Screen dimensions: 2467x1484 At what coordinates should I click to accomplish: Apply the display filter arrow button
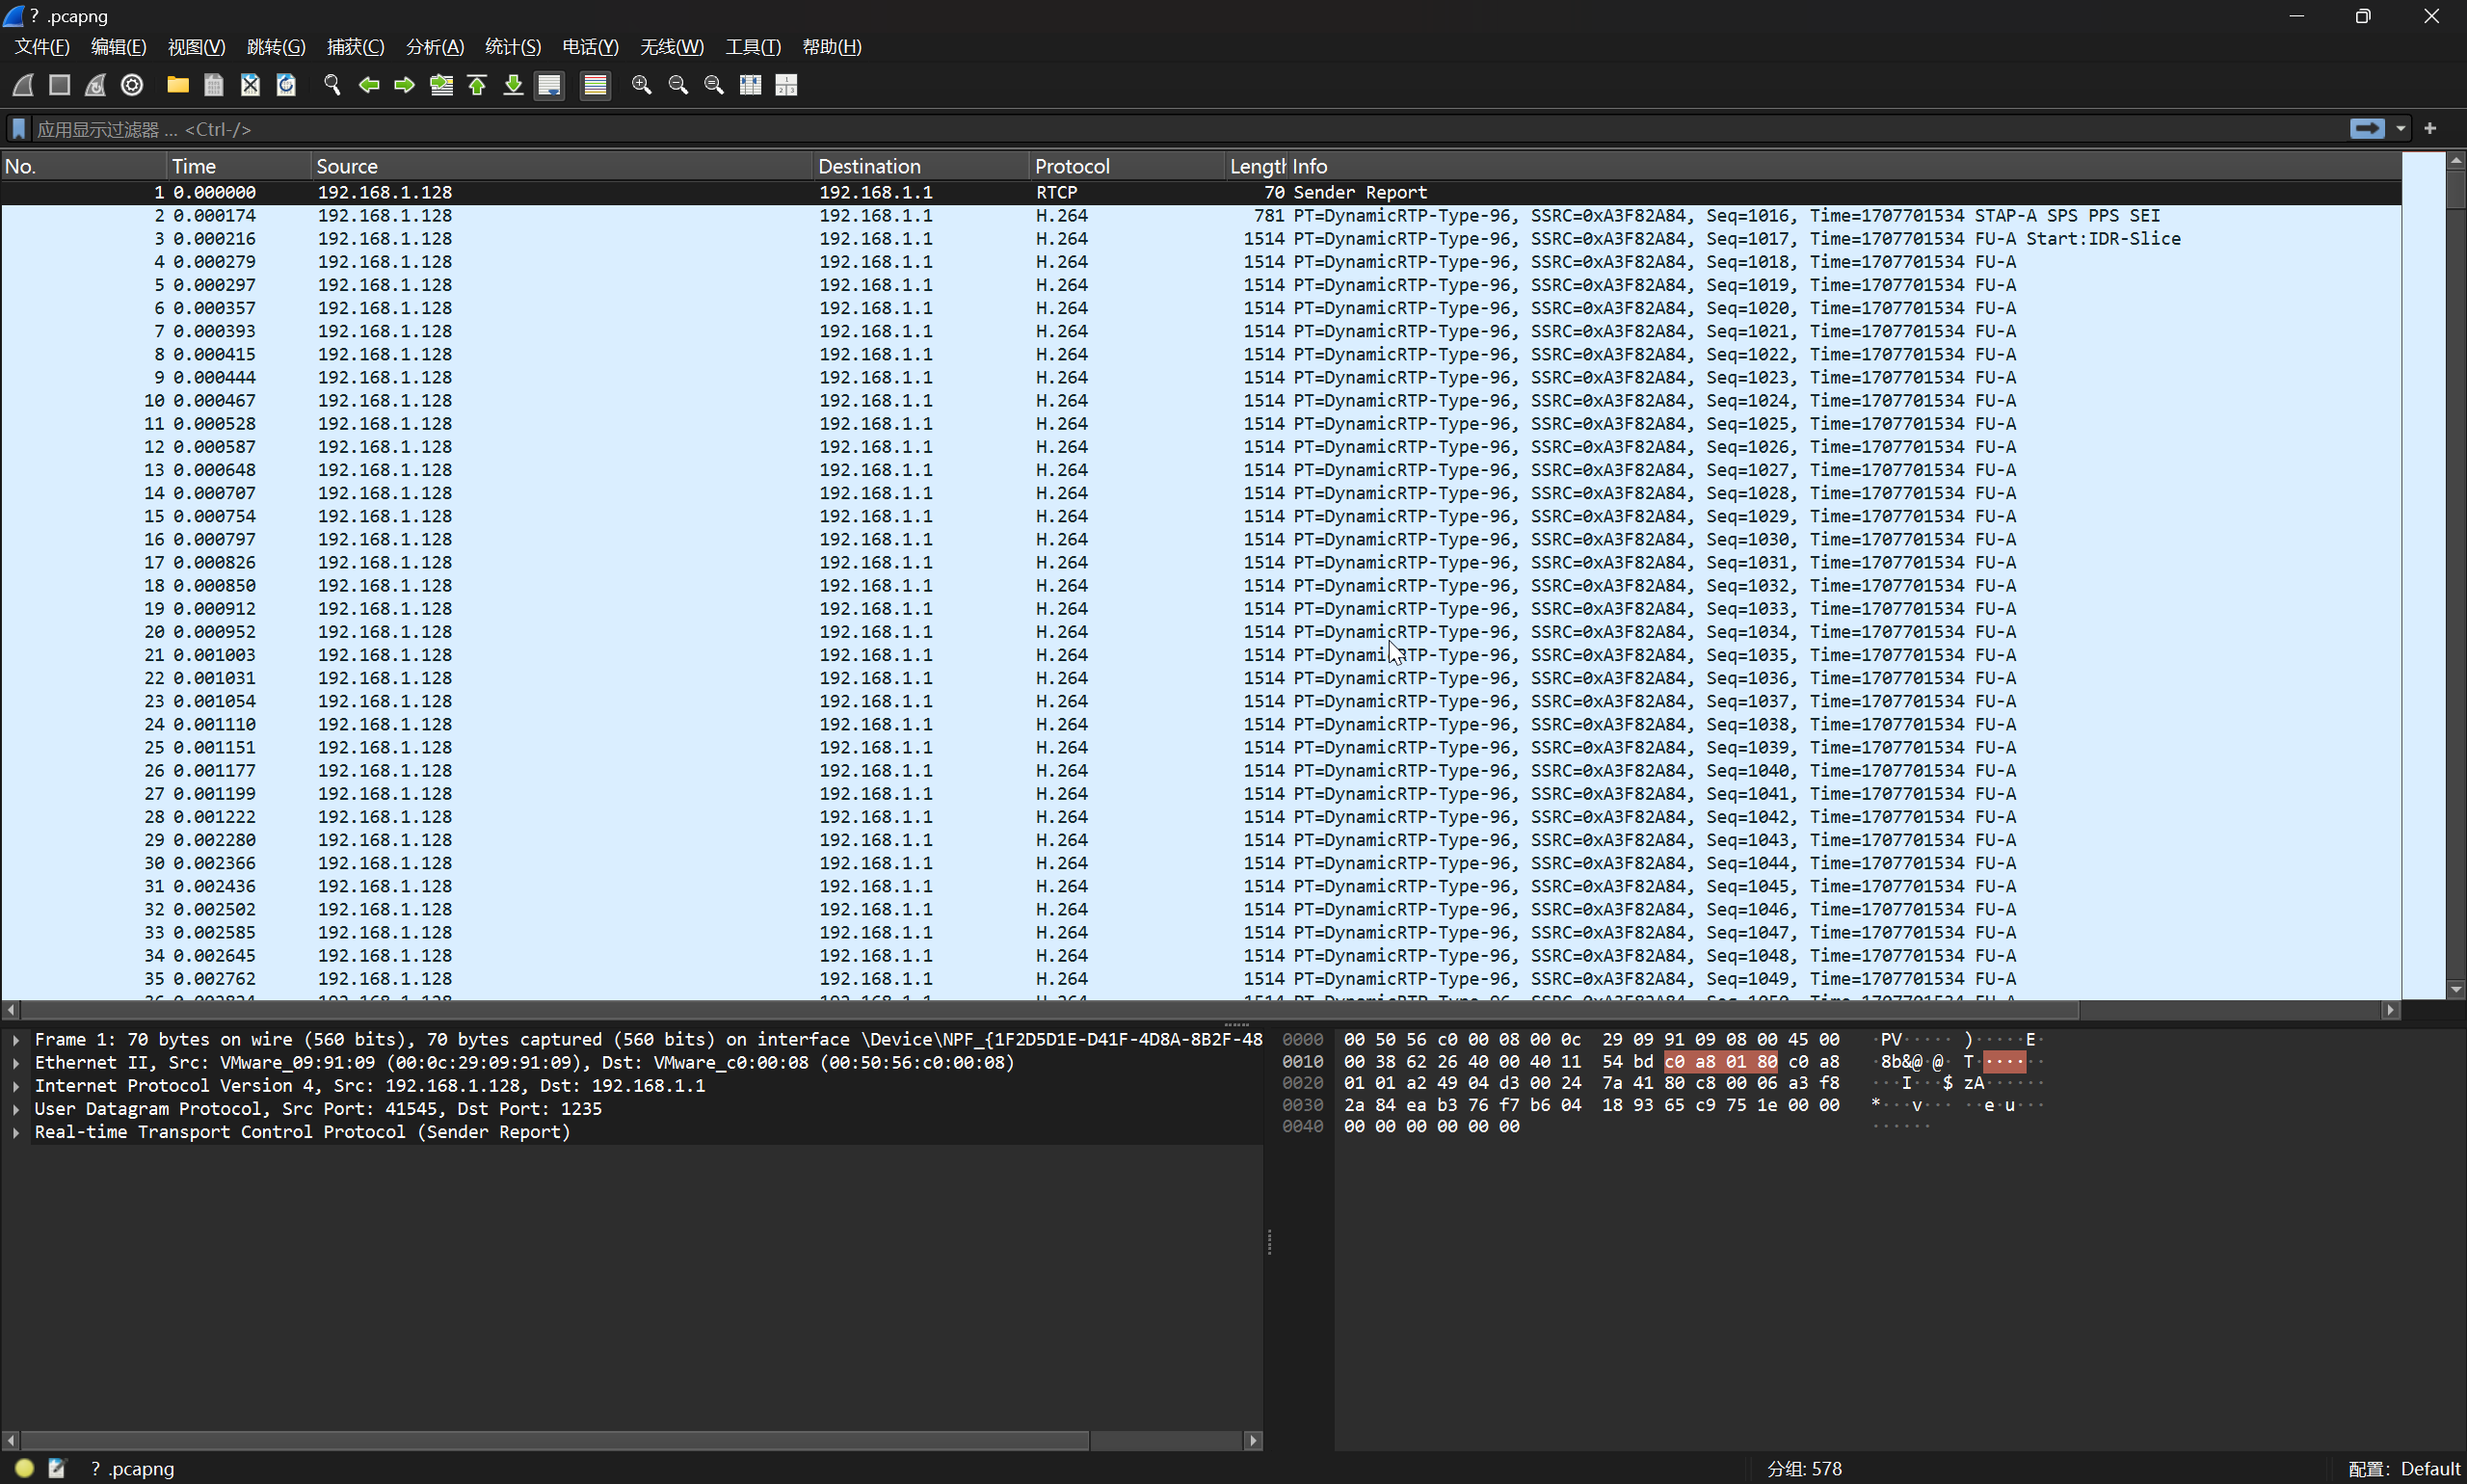(2367, 128)
